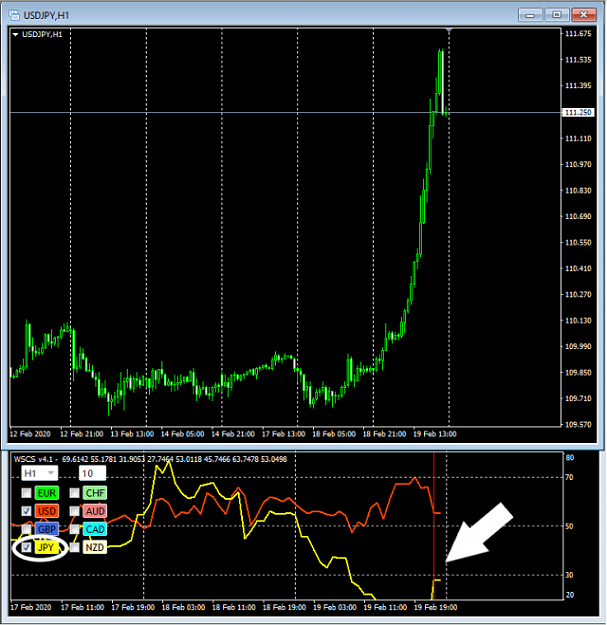Click the indicator scale value 30
The image size is (607, 625).
(x=570, y=575)
